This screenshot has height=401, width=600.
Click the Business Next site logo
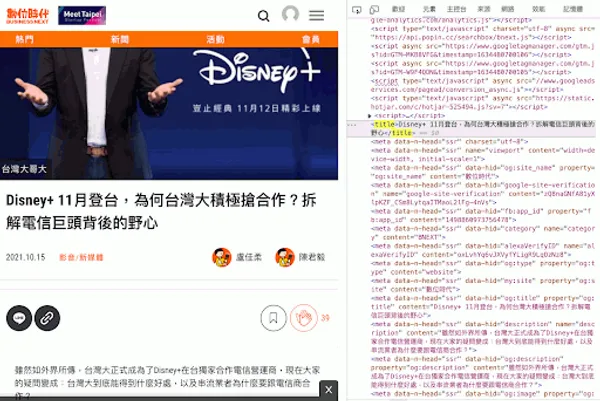click(28, 16)
